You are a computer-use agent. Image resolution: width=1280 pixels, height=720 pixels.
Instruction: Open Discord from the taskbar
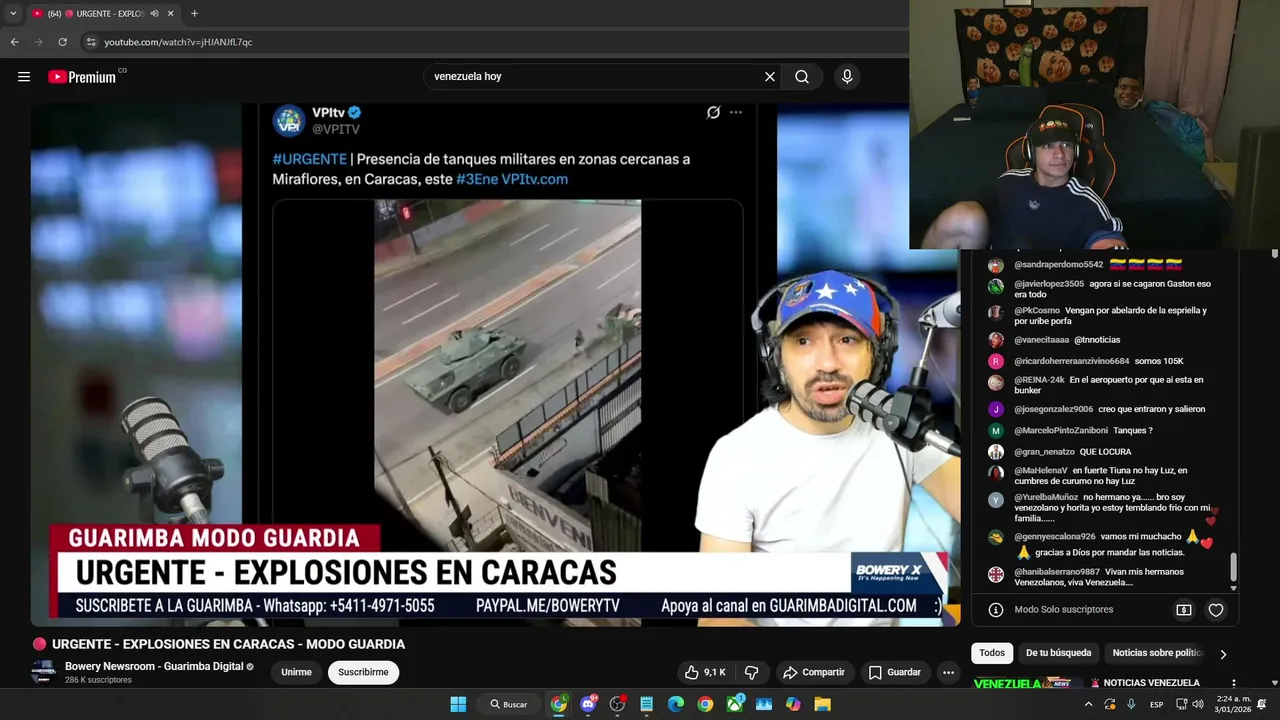(x=588, y=704)
